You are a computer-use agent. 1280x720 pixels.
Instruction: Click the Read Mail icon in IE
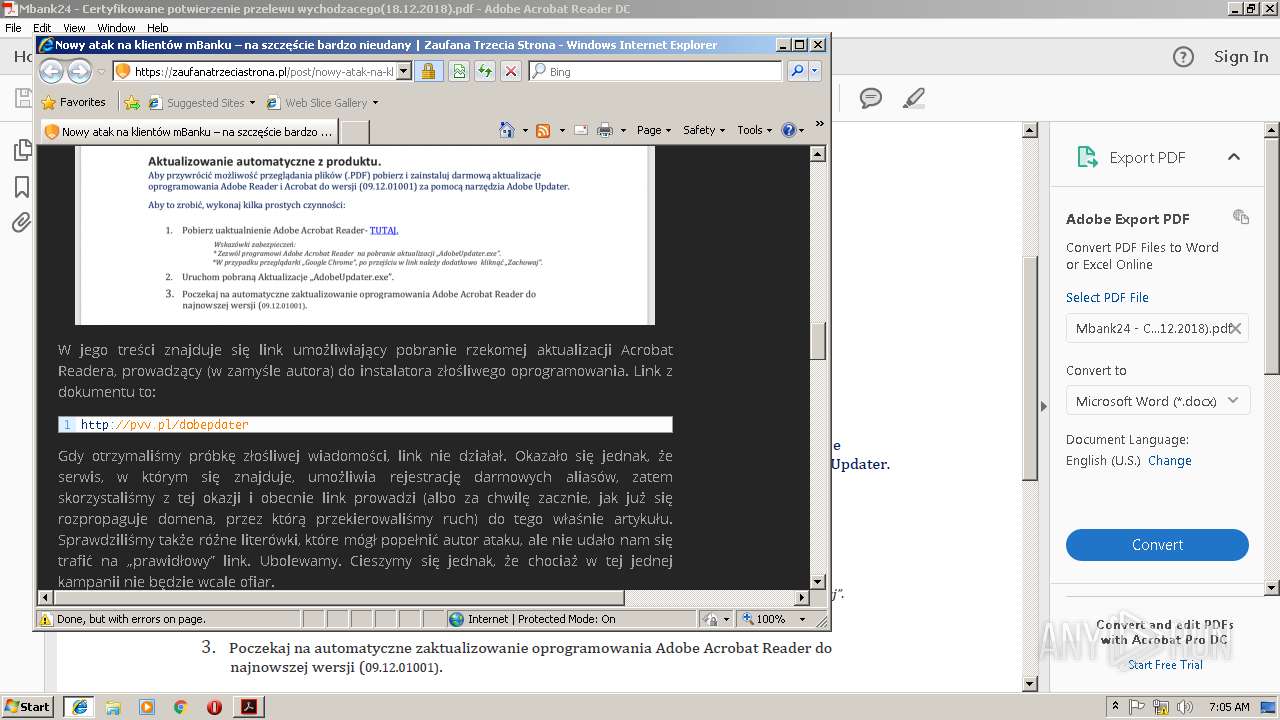pos(581,130)
